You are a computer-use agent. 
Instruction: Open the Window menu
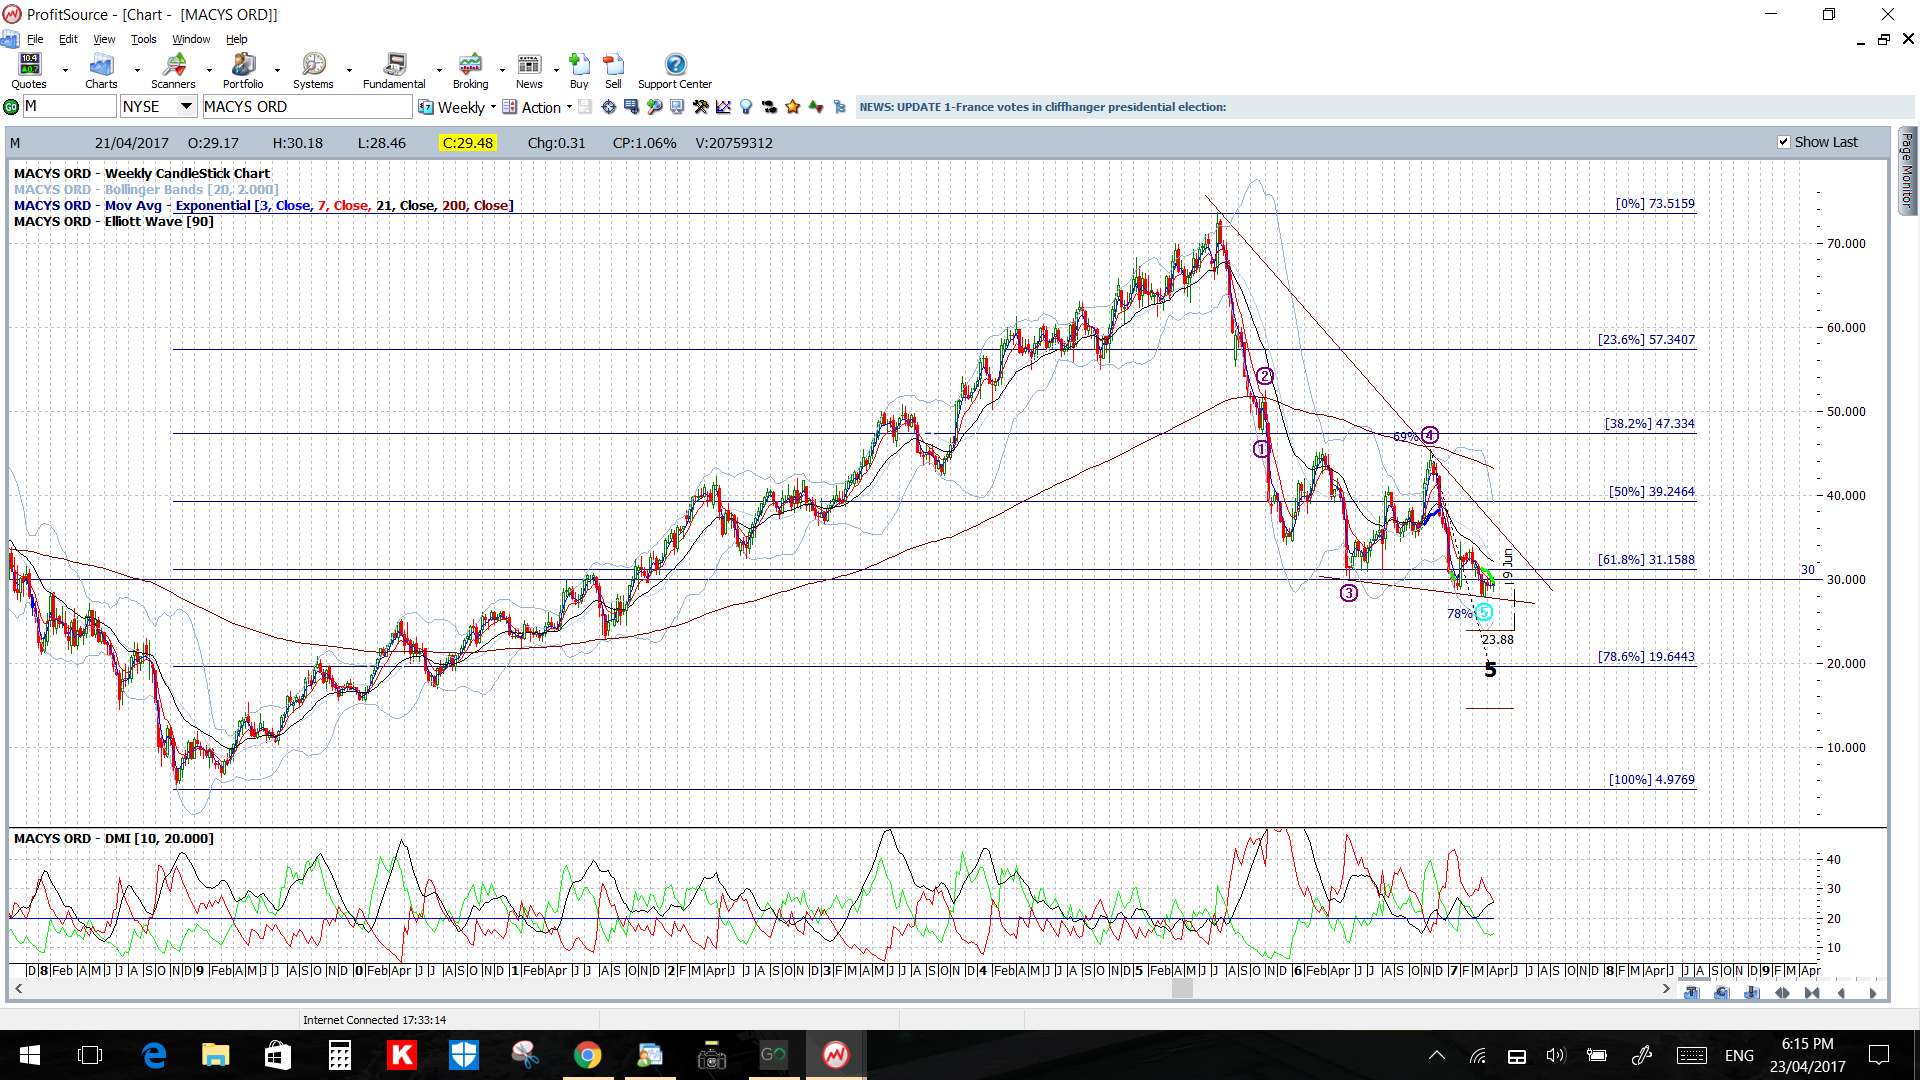click(191, 39)
